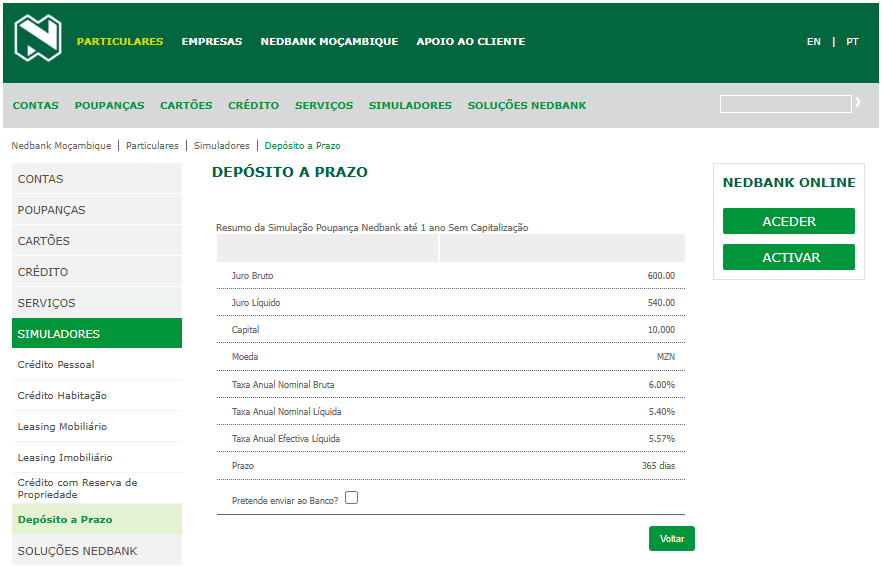Open Simuladores in the grey navigation bar
Viewport: 882px width, 579px height.
410,105
